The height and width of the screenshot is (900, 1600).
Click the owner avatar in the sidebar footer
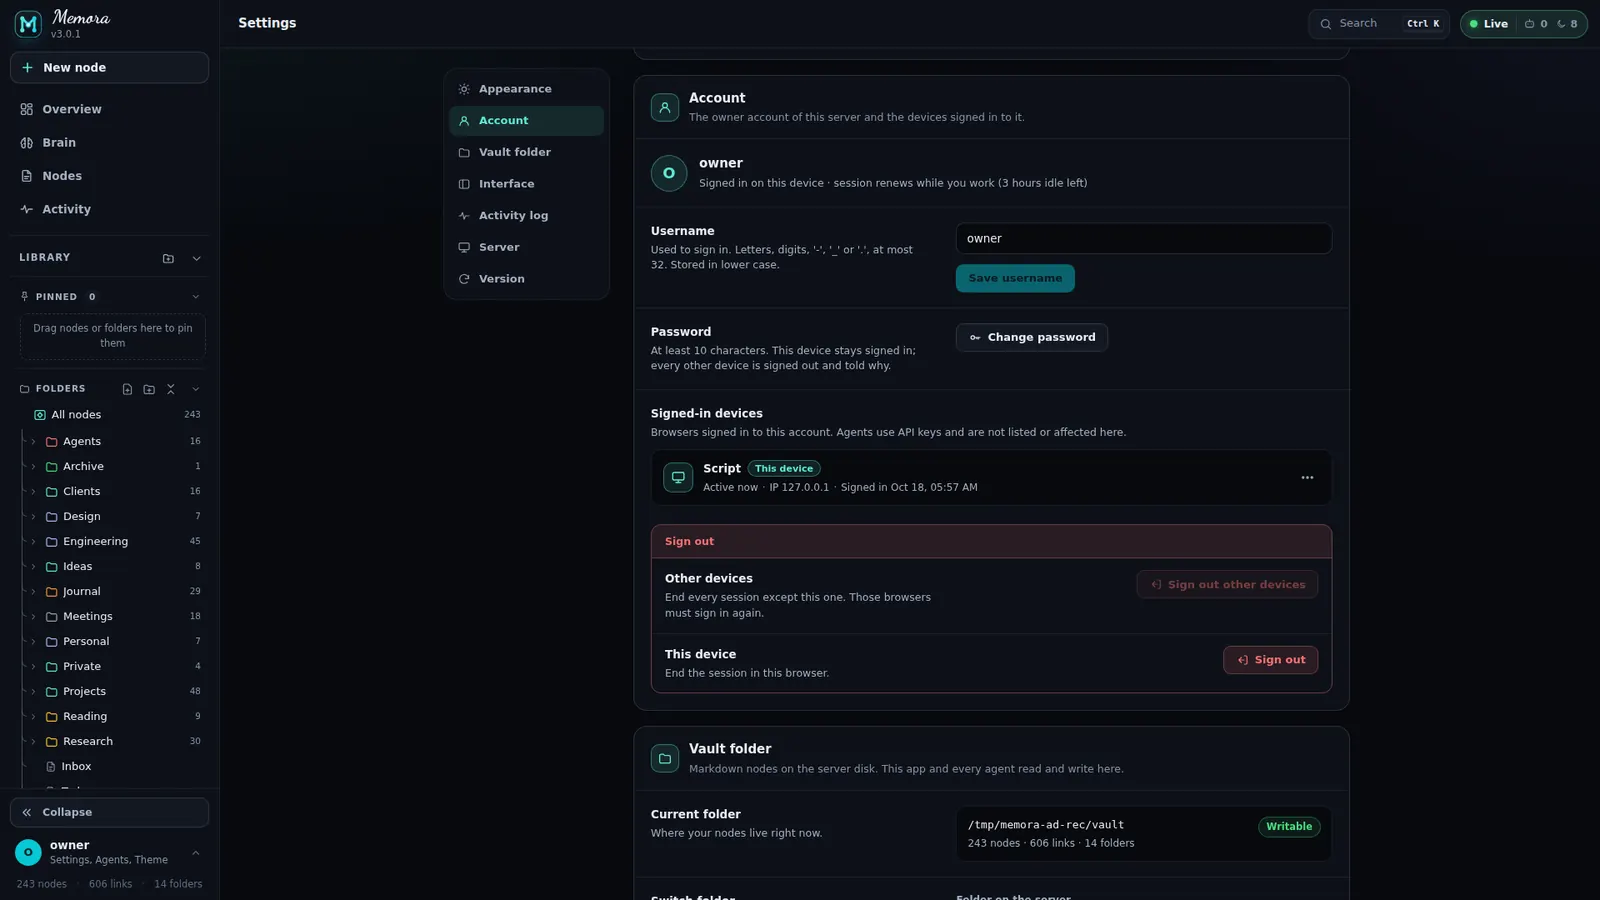(28, 852)
